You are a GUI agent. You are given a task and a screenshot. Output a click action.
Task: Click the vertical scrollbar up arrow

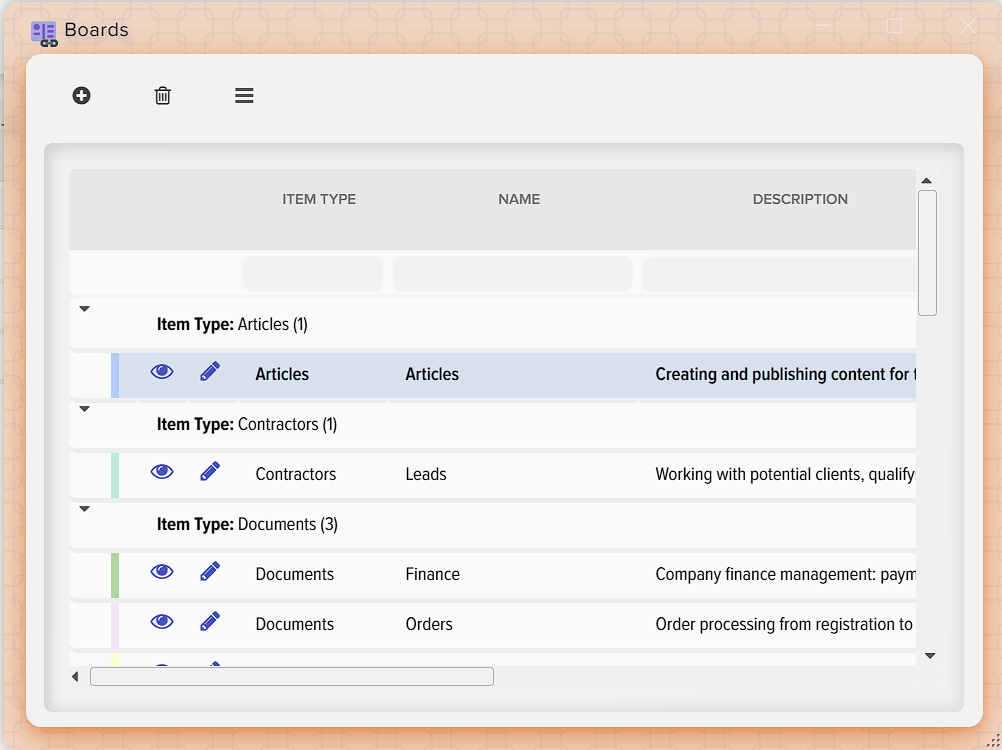[x=927, y=181]
